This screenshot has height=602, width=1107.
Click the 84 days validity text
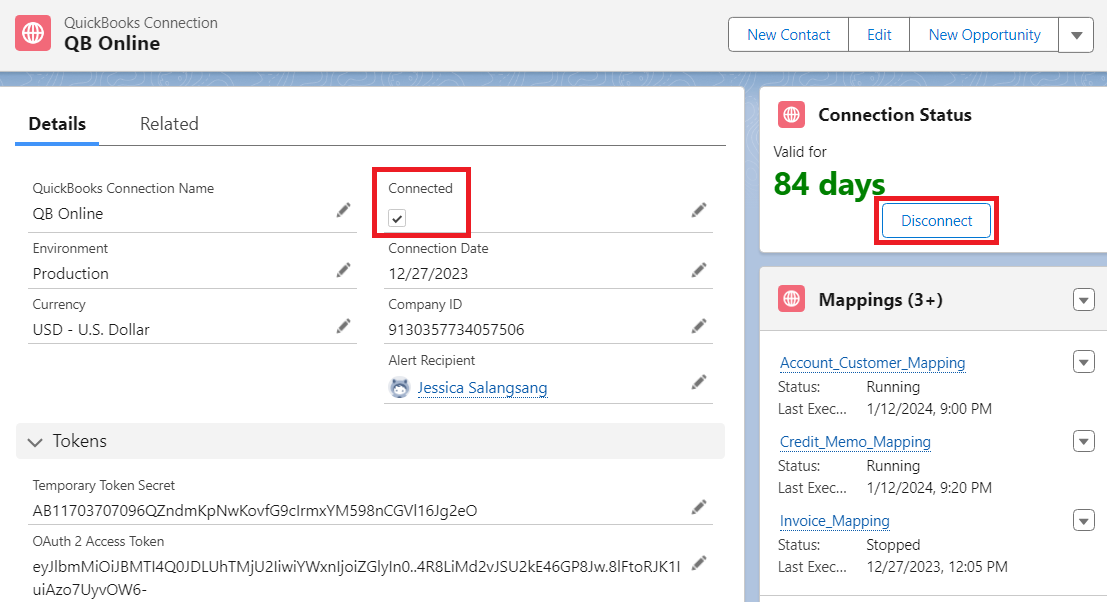[829, 184]
